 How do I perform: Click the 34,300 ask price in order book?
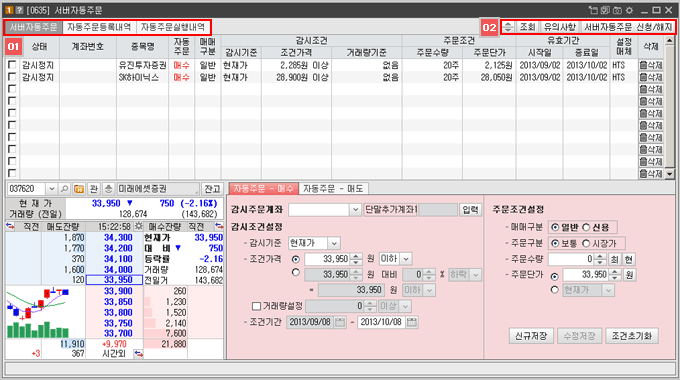click(x=118, y=238)
